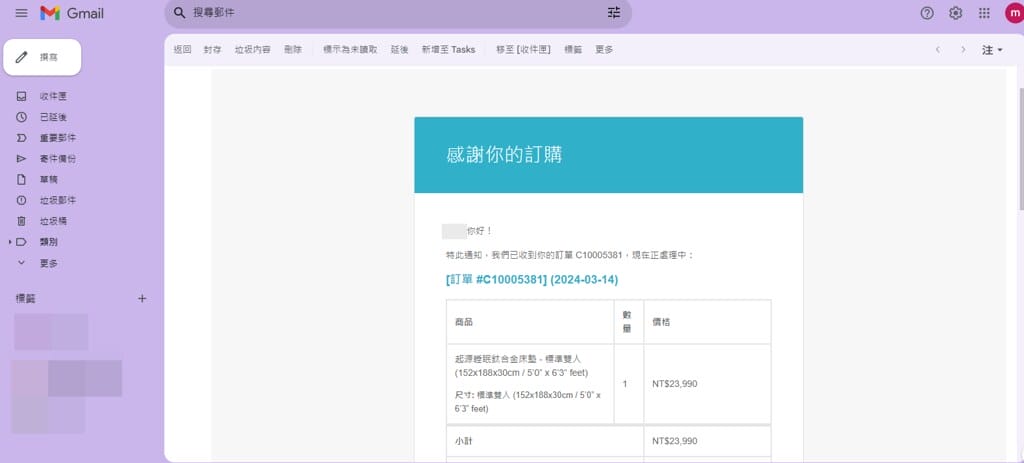Open the 標籤 toolbar option
Image resolution: width=1024 pixels, height=463 pixels.
pyautogui.click(x=573, y=50)
